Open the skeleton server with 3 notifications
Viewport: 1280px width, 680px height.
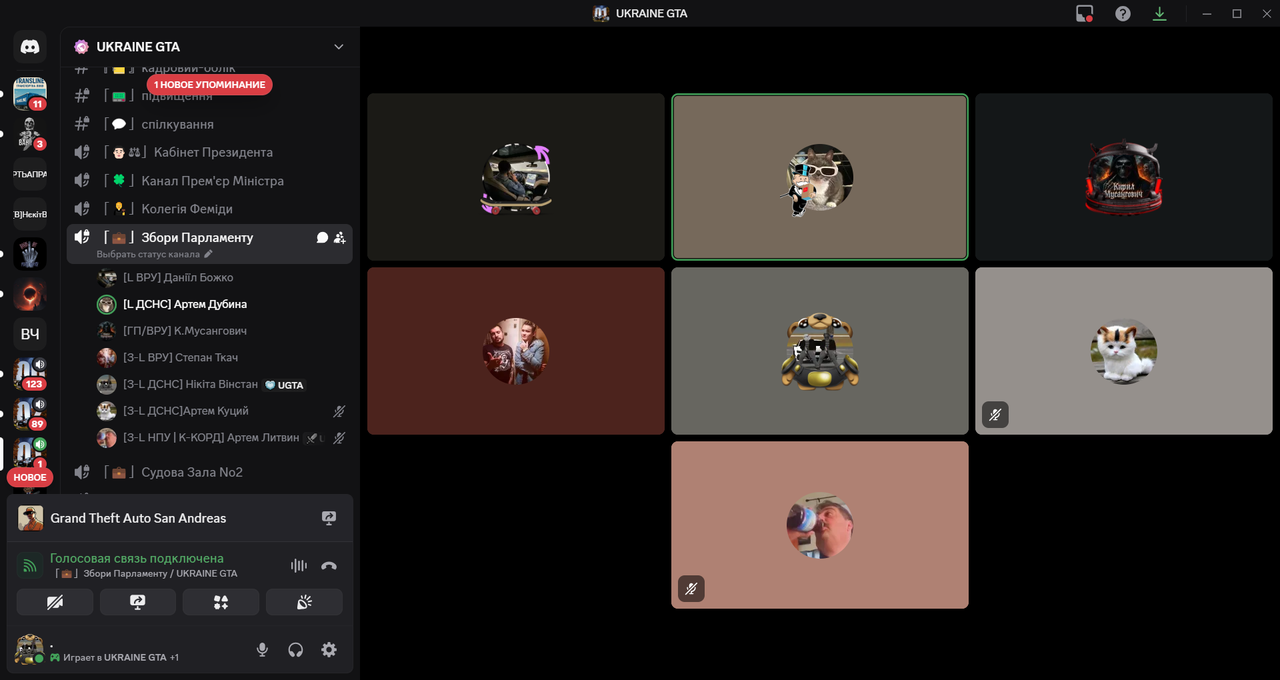(x=30, y=133)
